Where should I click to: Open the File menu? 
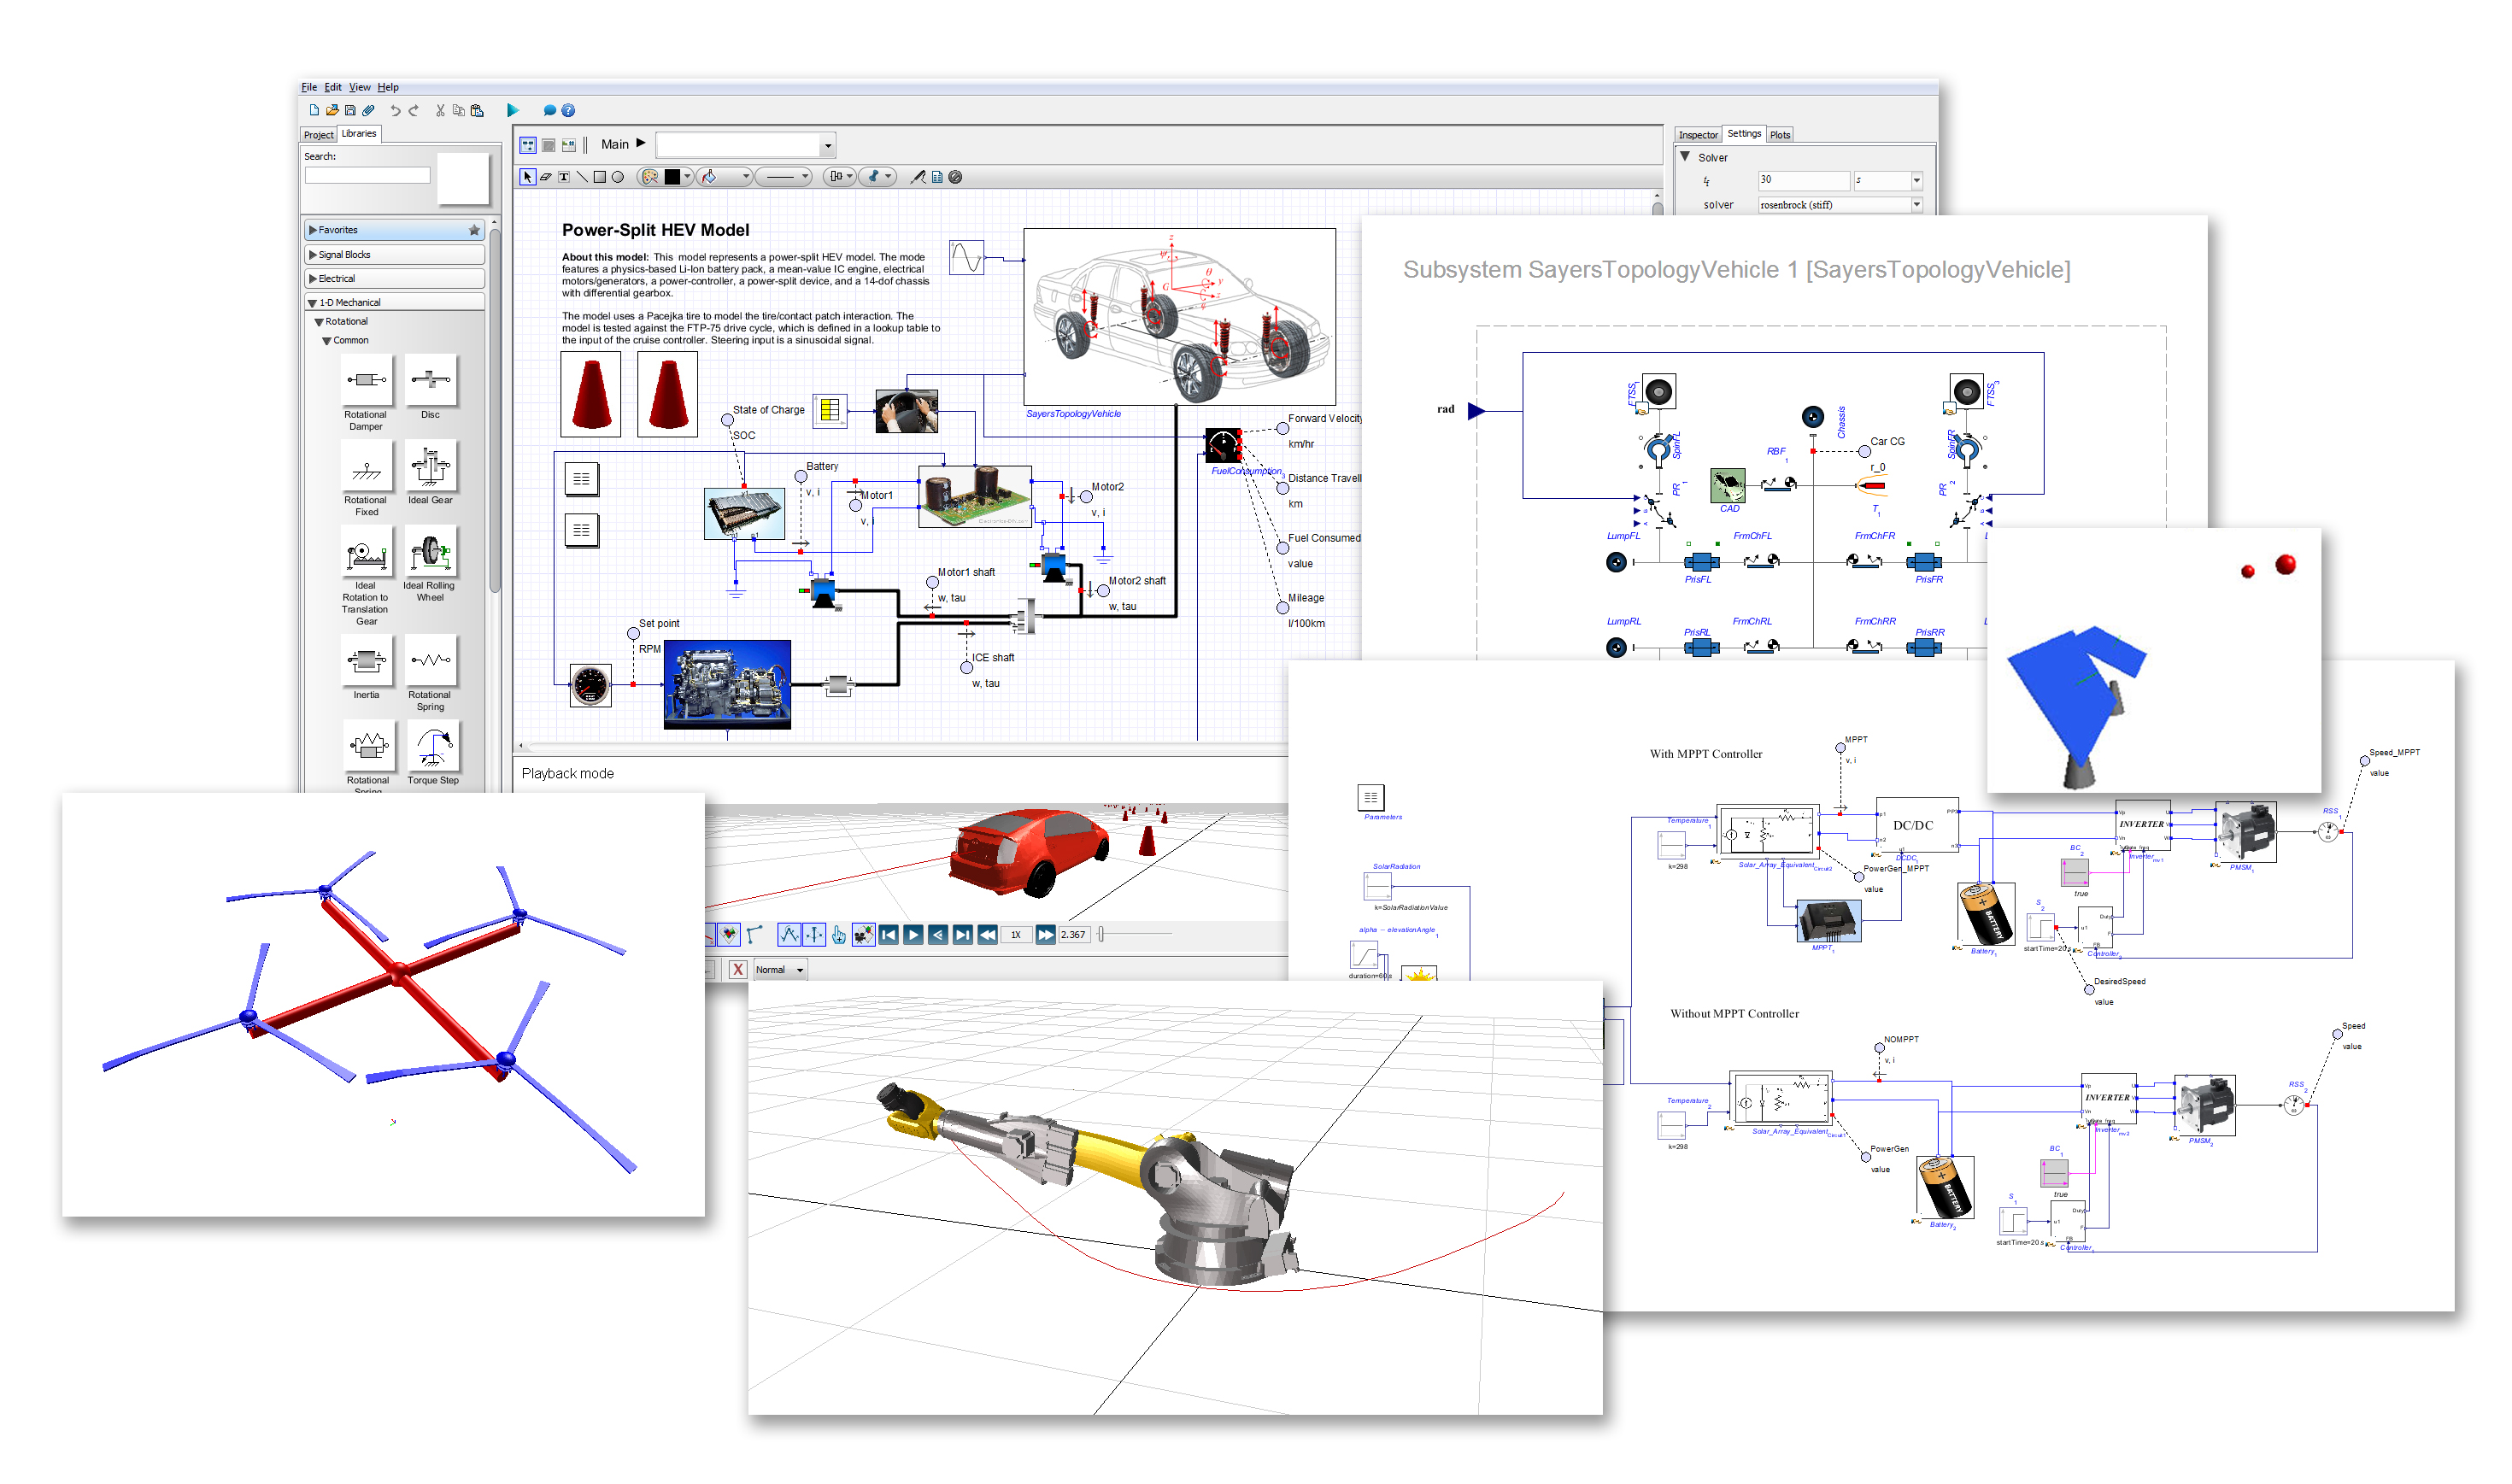[309, 88]
